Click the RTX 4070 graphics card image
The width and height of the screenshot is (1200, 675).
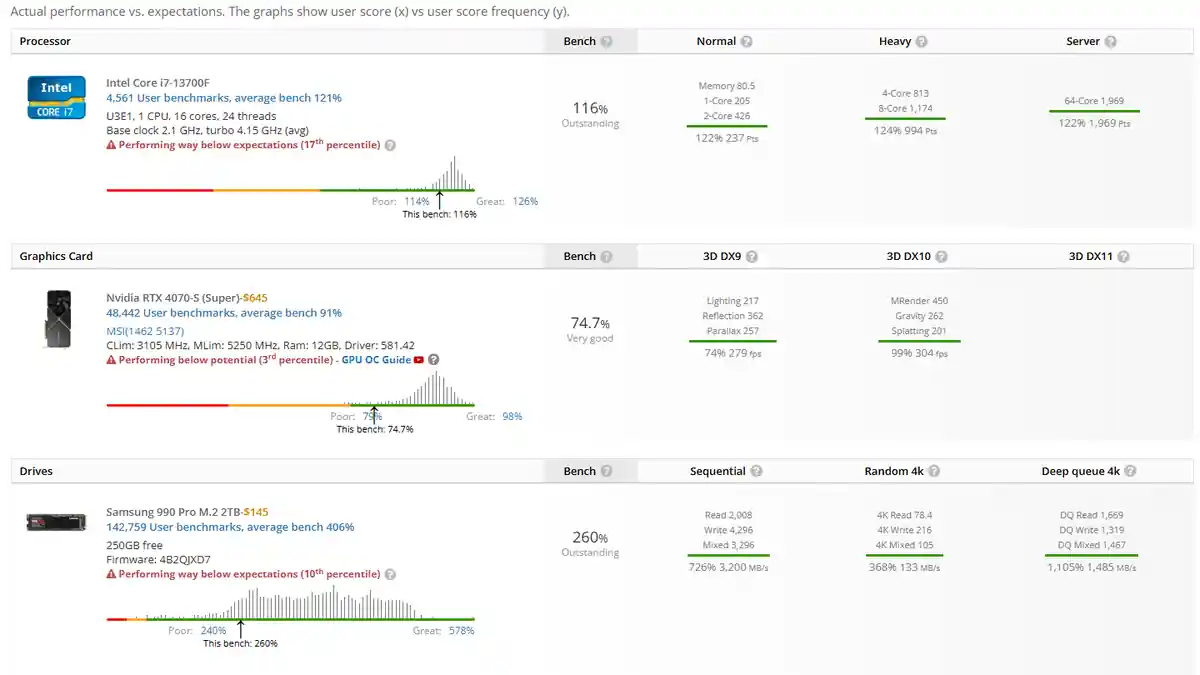pos(57,319)
